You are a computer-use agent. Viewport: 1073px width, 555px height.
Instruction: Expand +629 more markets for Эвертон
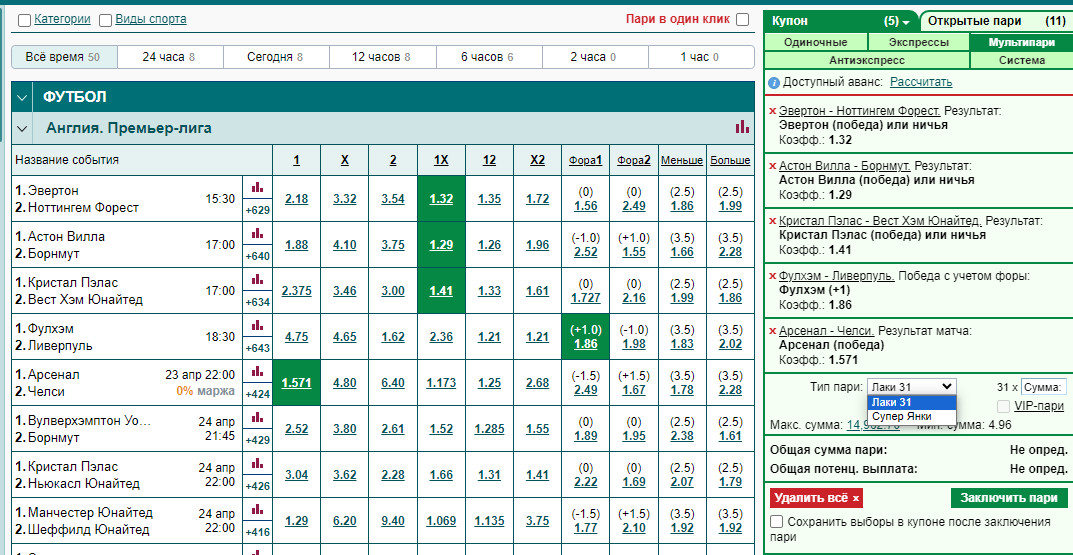(x=257, y=210)
